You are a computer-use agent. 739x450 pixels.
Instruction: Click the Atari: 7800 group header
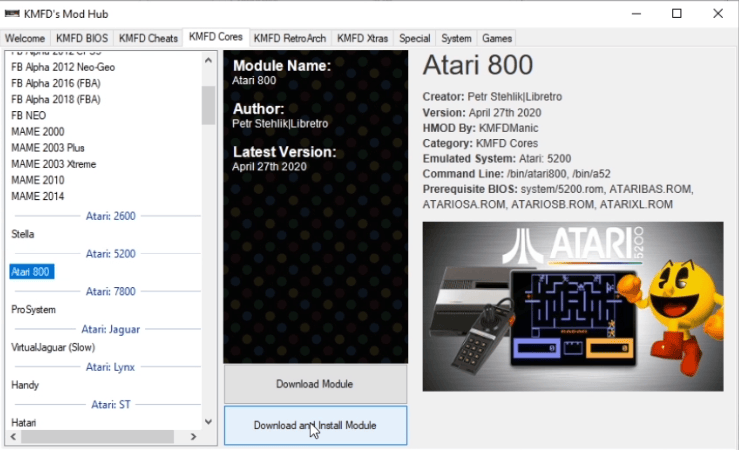click(x=110, y=292)
